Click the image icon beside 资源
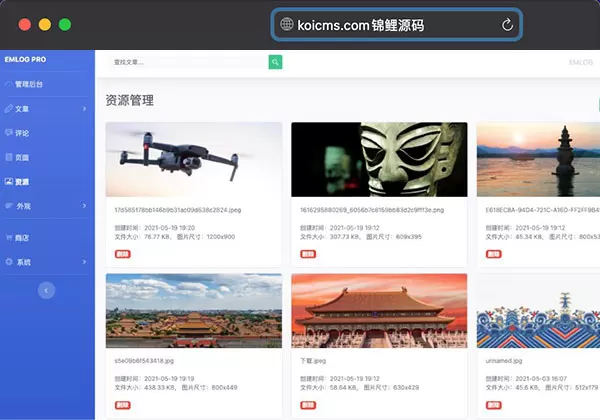The width and height of the screenshot is (600, 420). [9, 182]
